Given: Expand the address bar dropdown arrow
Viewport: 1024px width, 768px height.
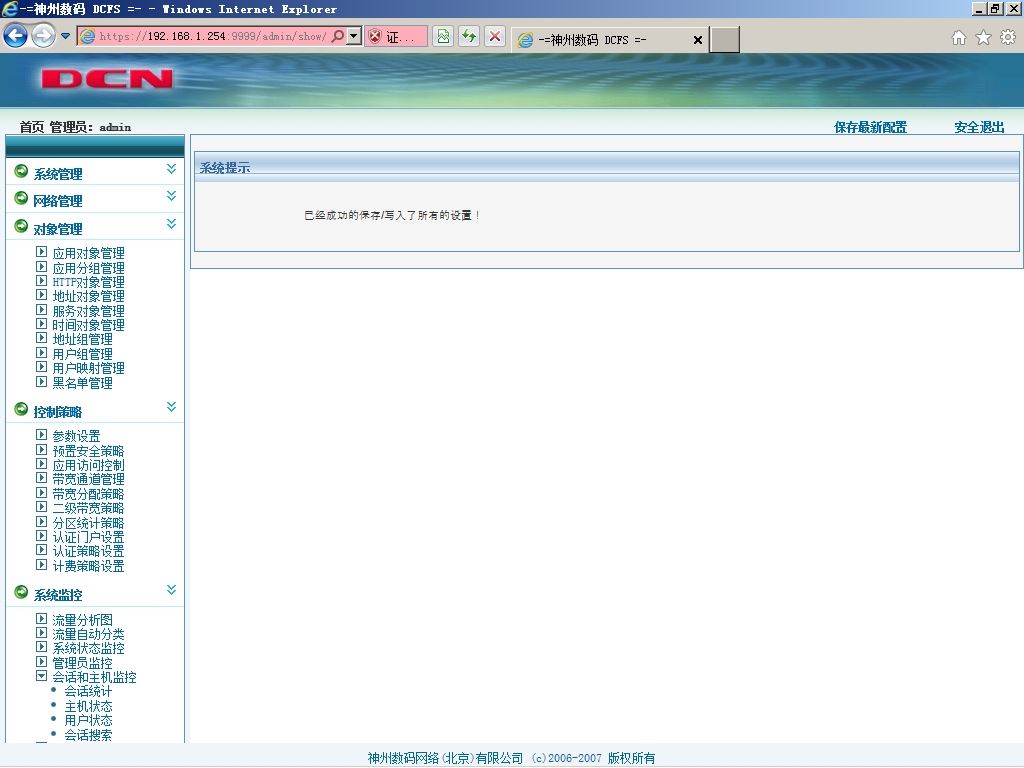Looking at the screenshot, I should pos(353,36).
